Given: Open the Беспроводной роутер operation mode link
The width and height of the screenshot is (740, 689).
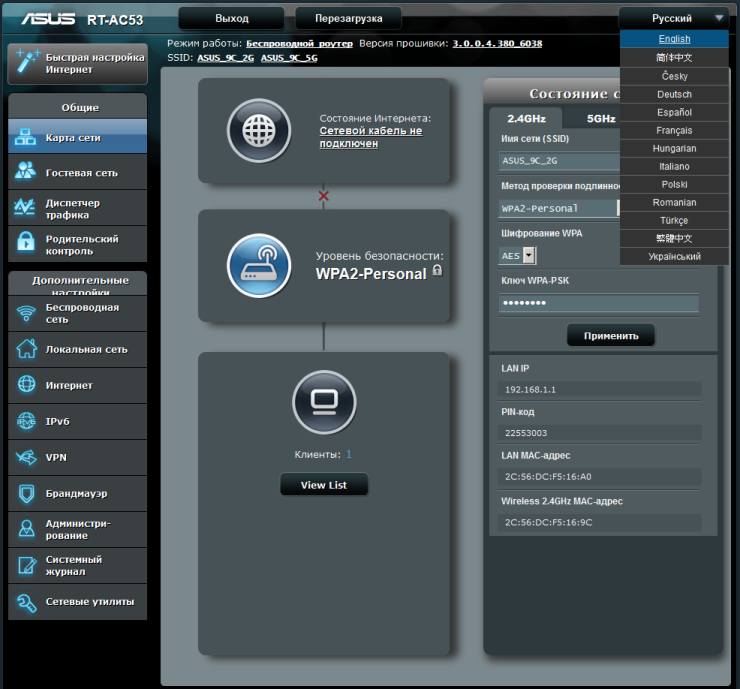Looking at the screenshot, I should click(299, 43).
